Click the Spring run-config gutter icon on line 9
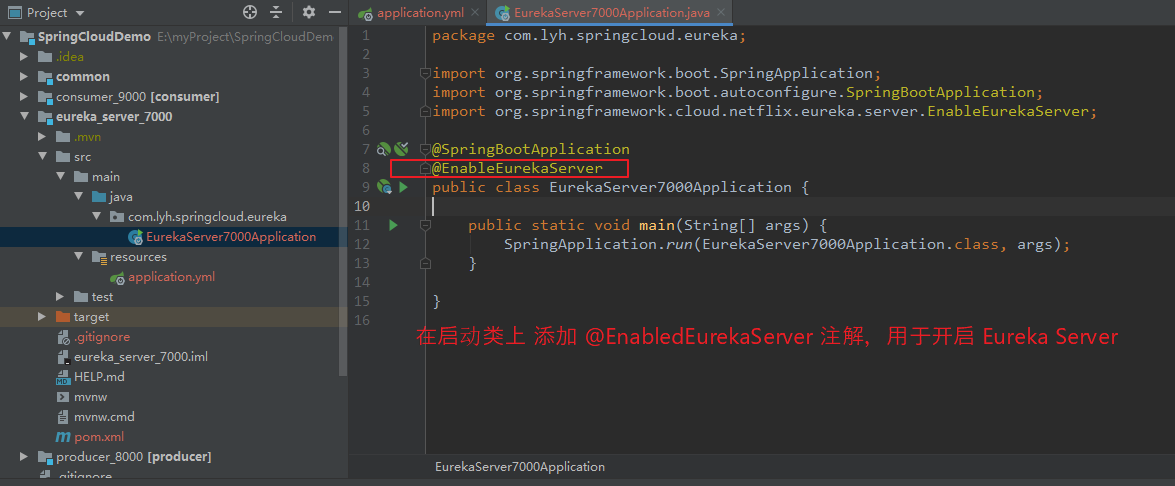This screenshot has height=486, width=1175. point(384,187)
